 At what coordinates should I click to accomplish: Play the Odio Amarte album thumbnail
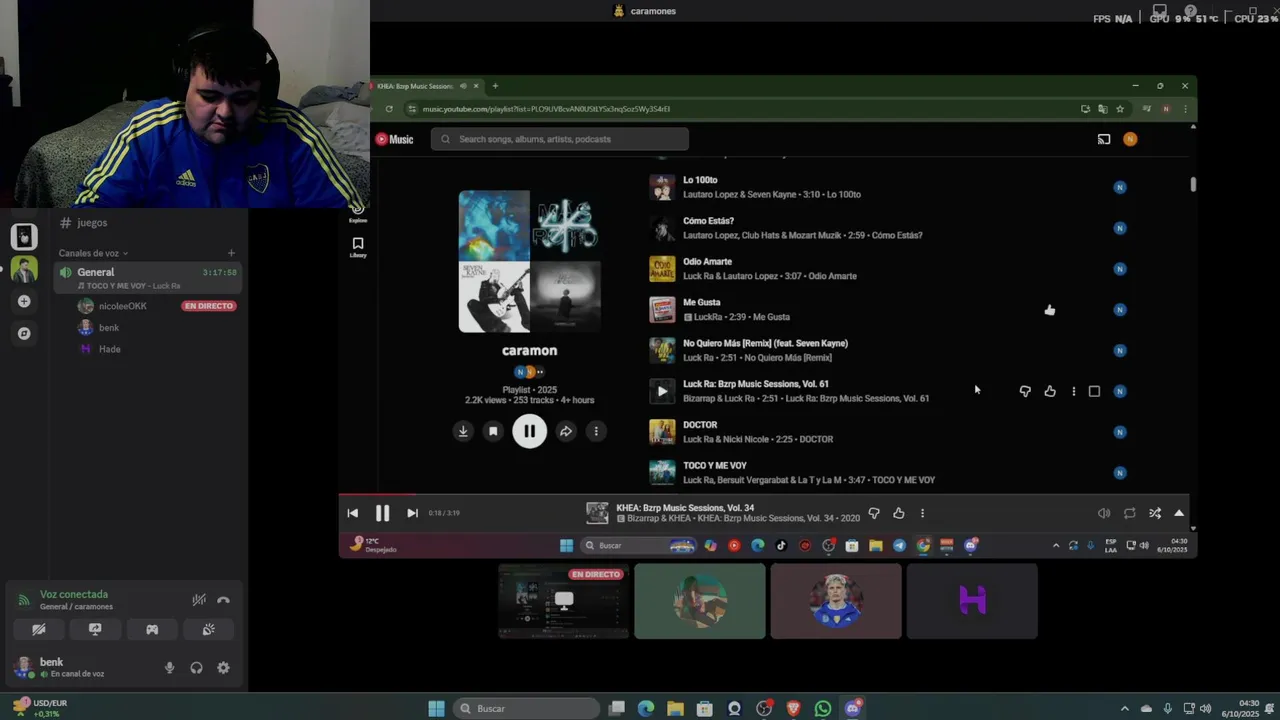[662, 269]
